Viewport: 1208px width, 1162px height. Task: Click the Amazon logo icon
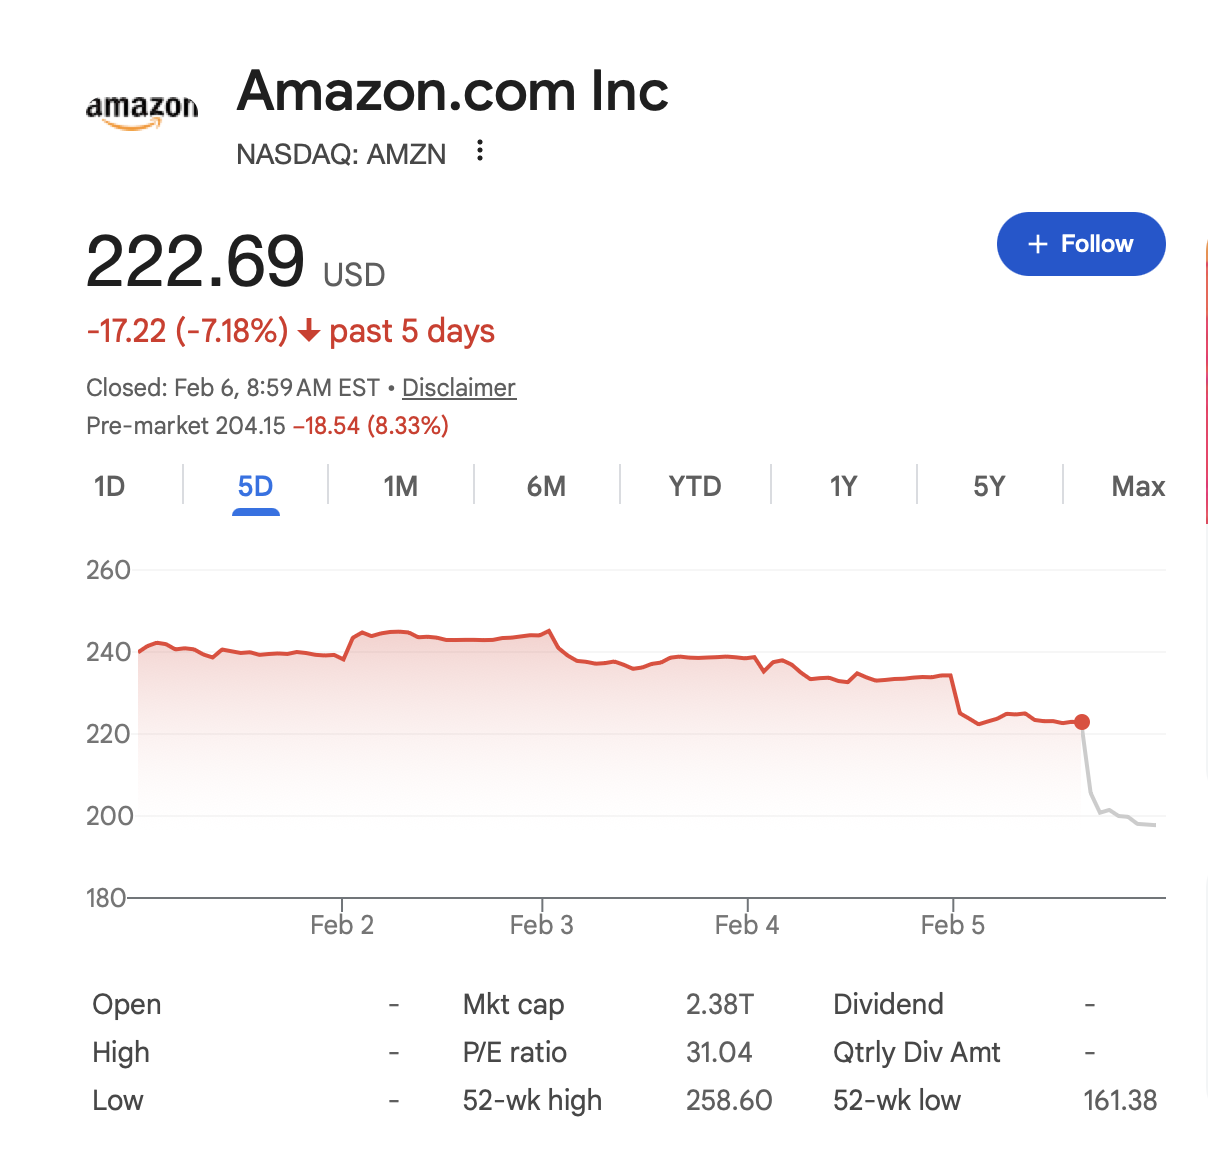point(142,112)
